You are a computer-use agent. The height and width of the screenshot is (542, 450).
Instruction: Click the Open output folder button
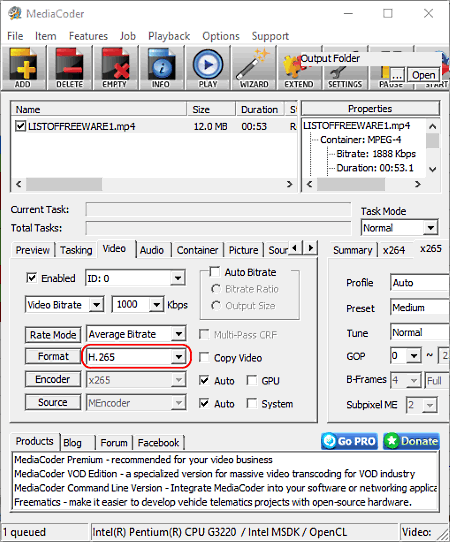point(423,75)
